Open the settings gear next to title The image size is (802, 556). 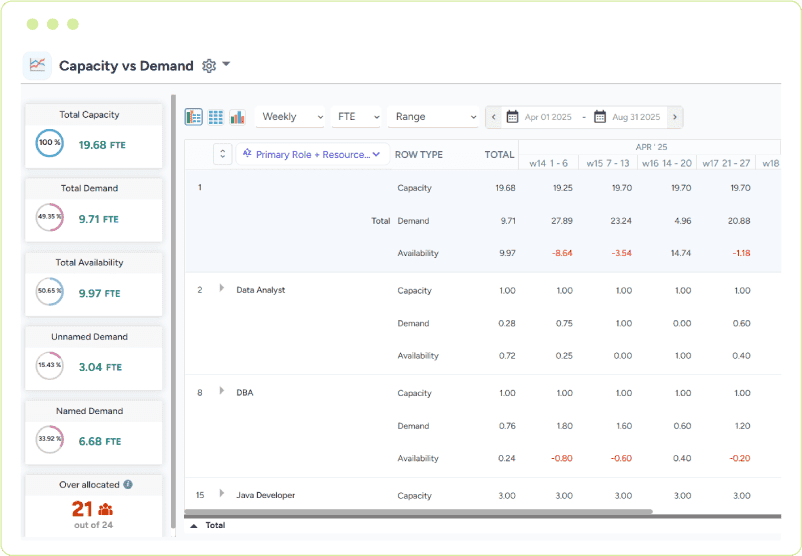tap(209, 65)
